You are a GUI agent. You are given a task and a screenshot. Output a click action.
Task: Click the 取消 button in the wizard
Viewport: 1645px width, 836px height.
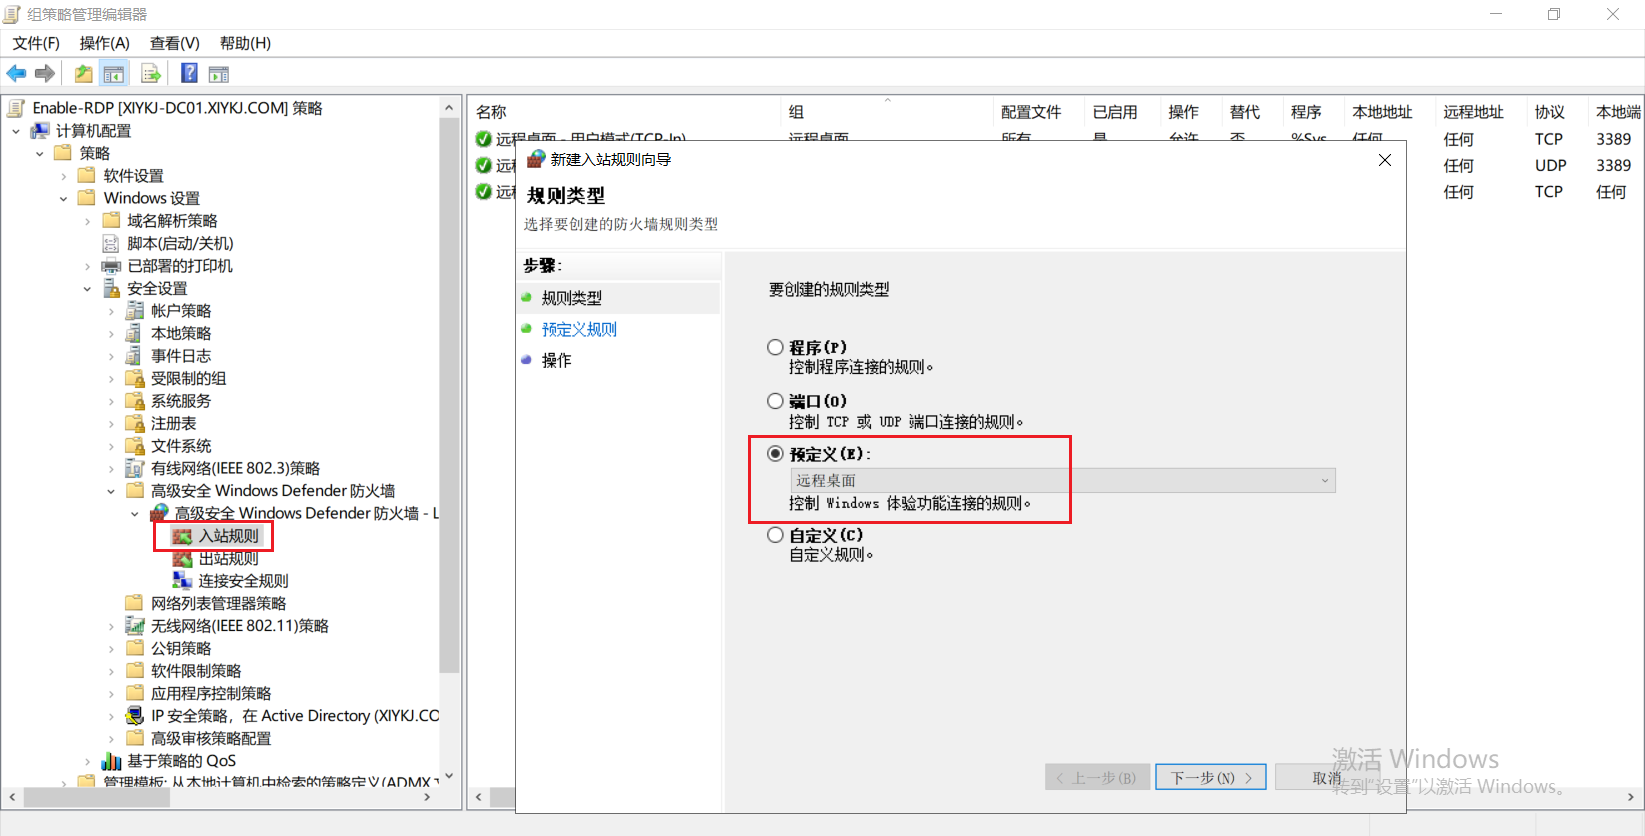(1327, 777)
